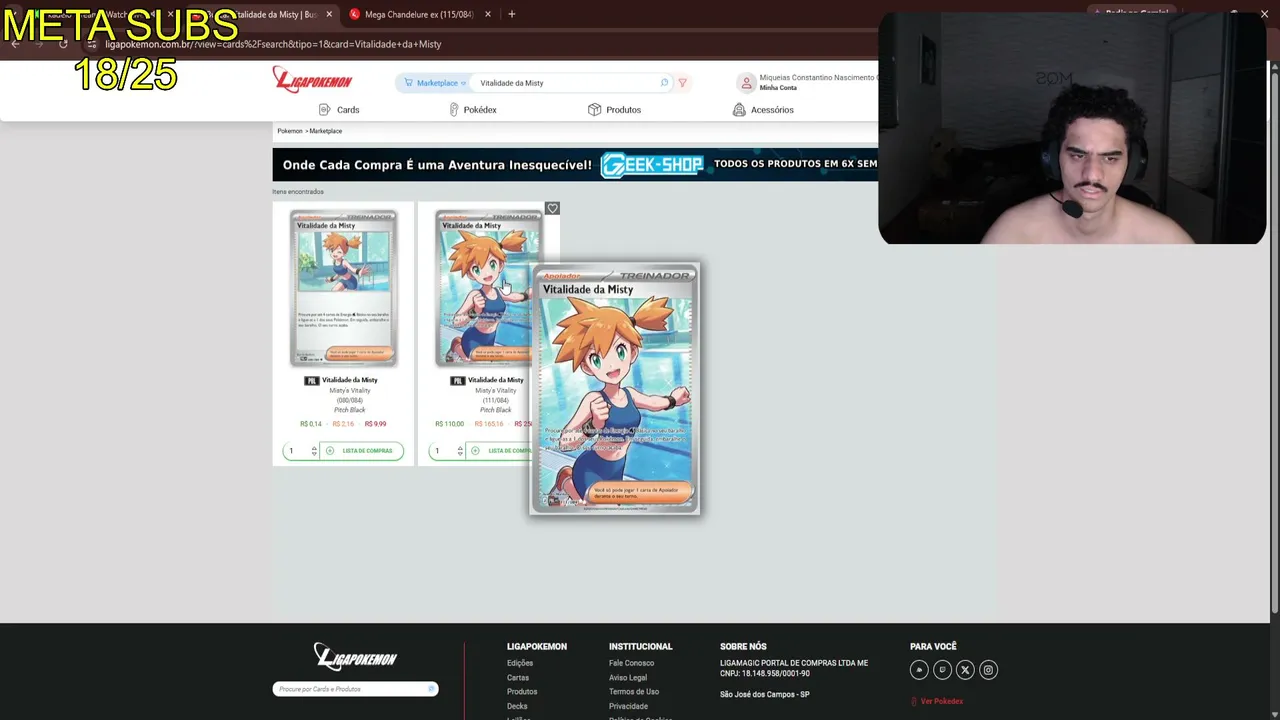Open a new browser tab with plus button
This screenshot has height=720, width=1280.
pyautogui.click(x=512, y=14)
